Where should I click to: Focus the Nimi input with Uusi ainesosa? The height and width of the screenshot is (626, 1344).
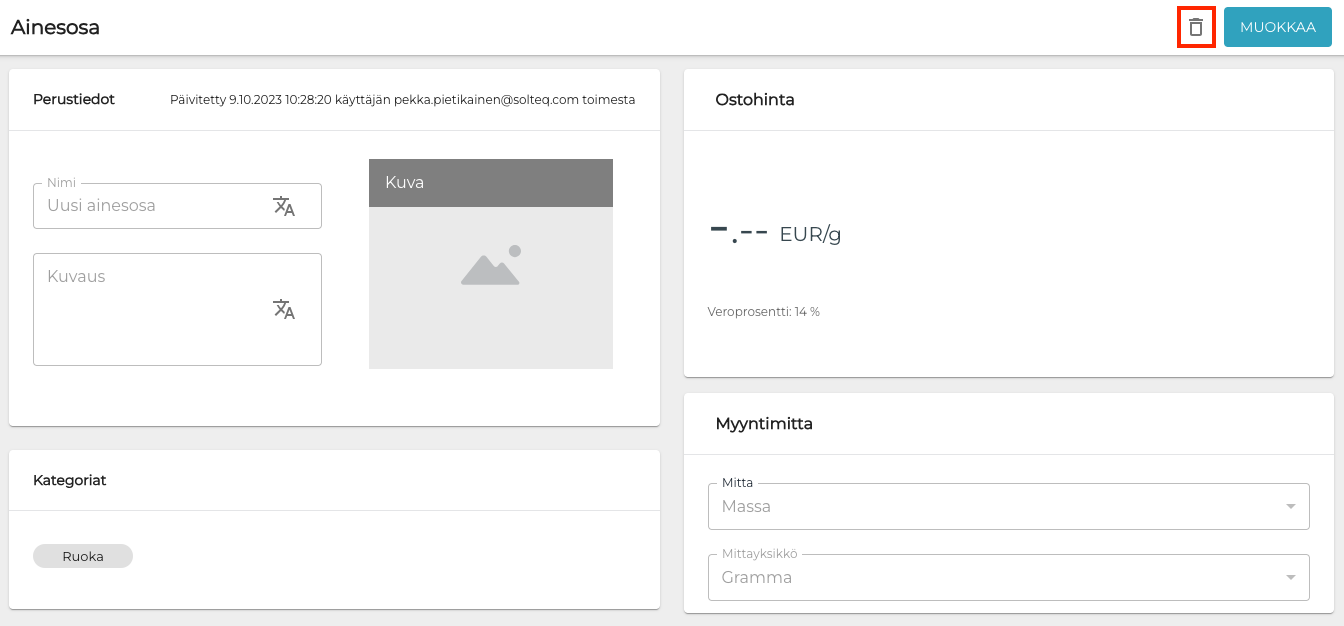point(150,206)
